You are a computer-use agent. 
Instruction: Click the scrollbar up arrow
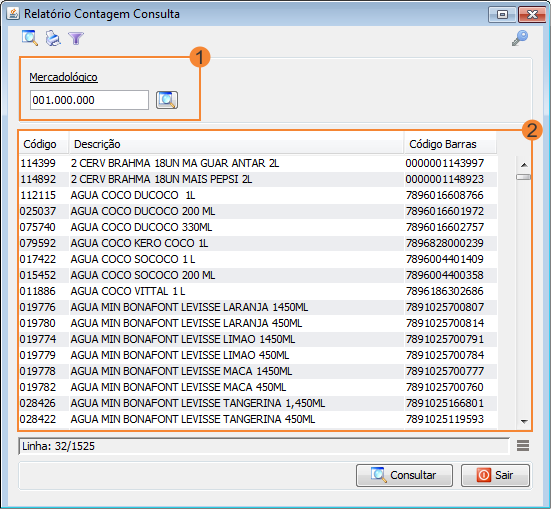point(524,165)
